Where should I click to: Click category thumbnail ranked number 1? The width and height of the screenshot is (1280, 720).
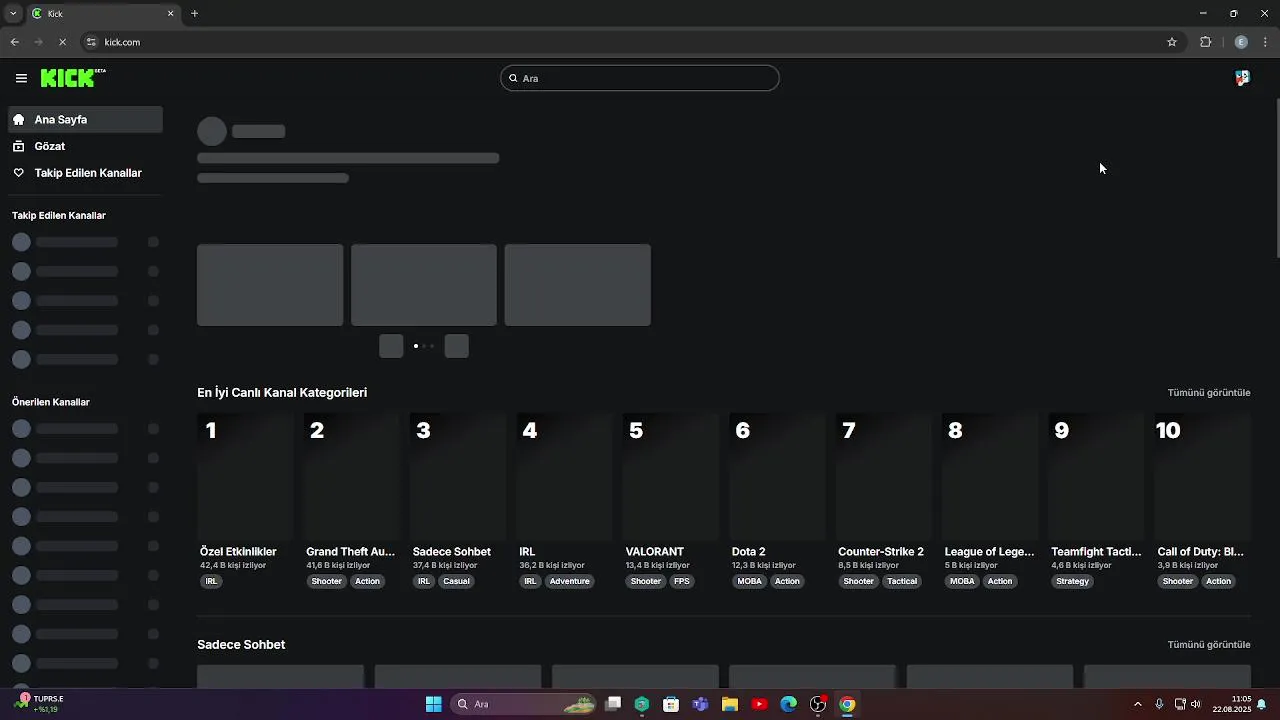pyautogui.click(x=245, y=476)
